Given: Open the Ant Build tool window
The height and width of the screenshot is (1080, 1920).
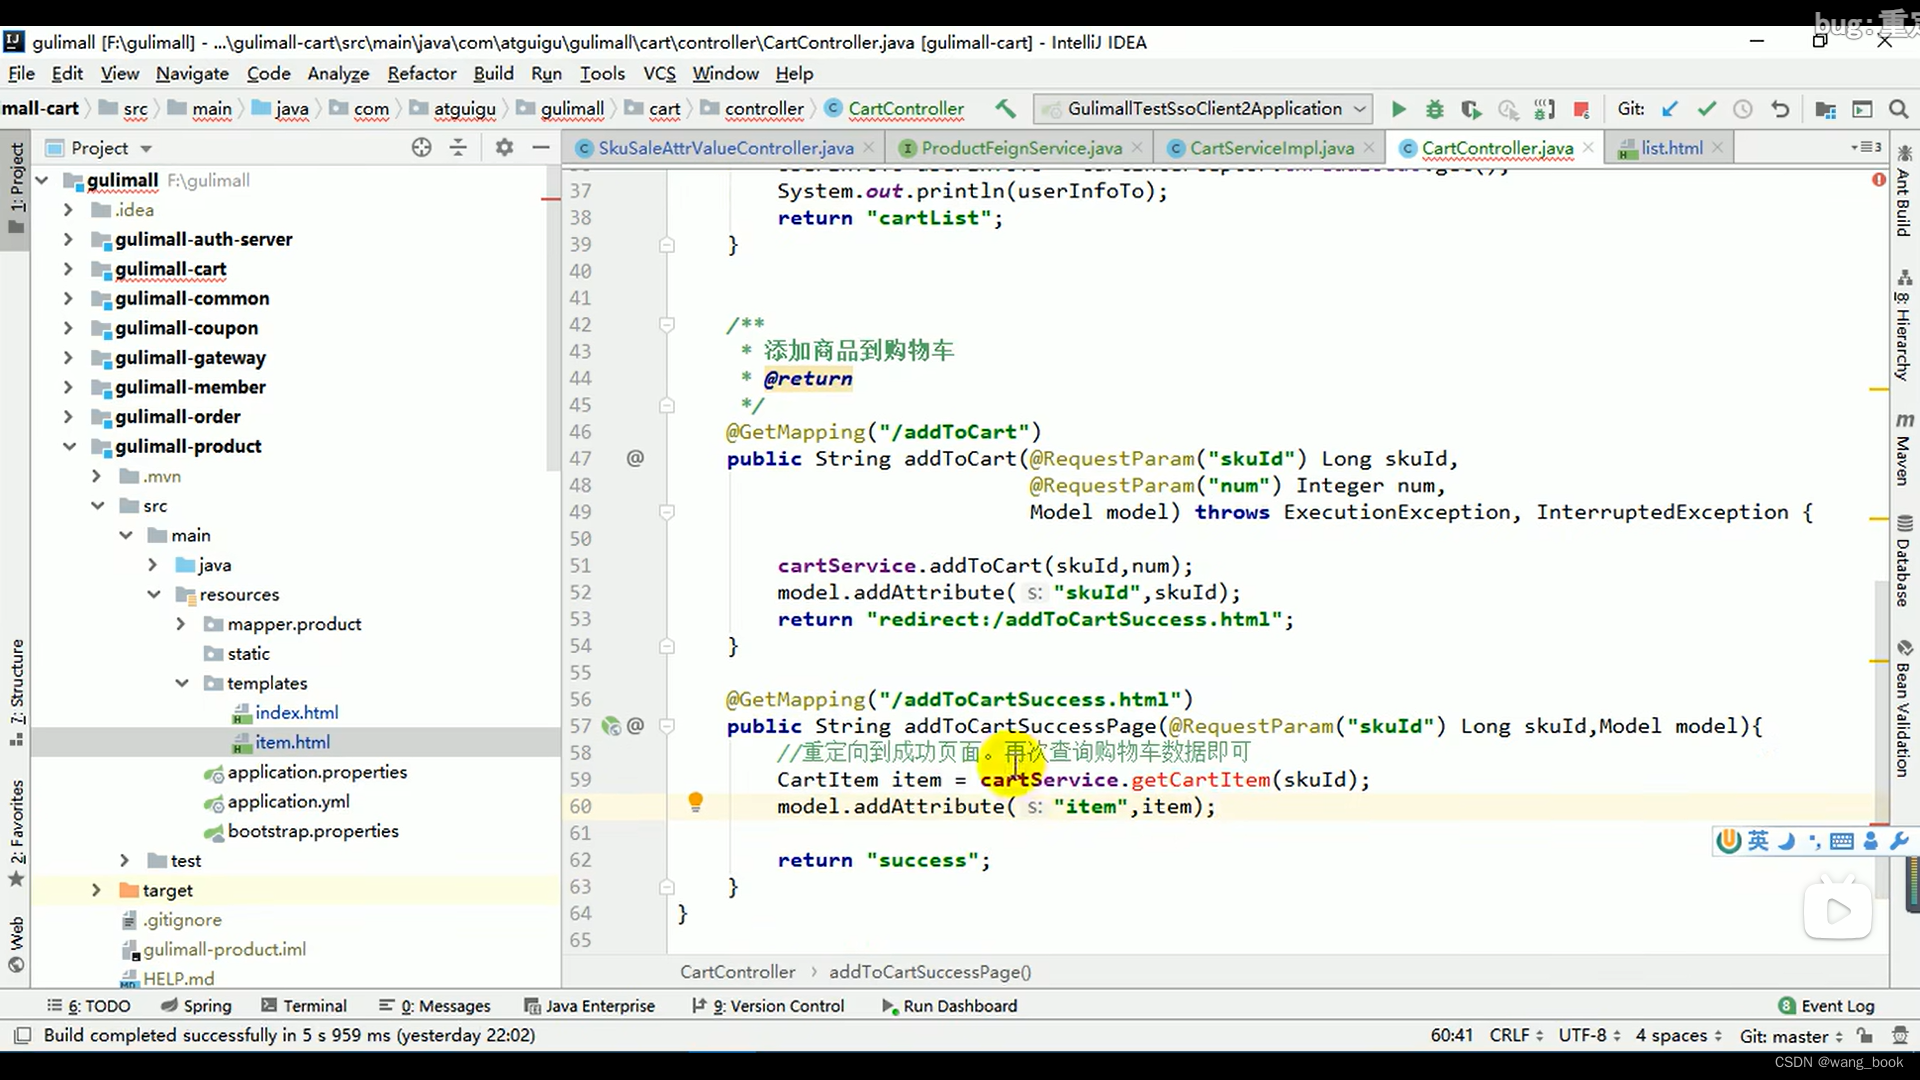Looking at the screenshot, I should pyautogui.click(x=1904, y=190).
